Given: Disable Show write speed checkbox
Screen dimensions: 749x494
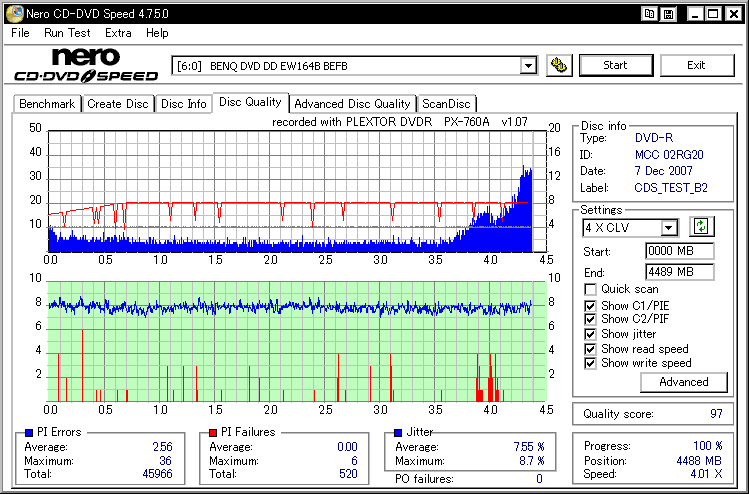Looking at the screenshot, I should coord(591,364).
